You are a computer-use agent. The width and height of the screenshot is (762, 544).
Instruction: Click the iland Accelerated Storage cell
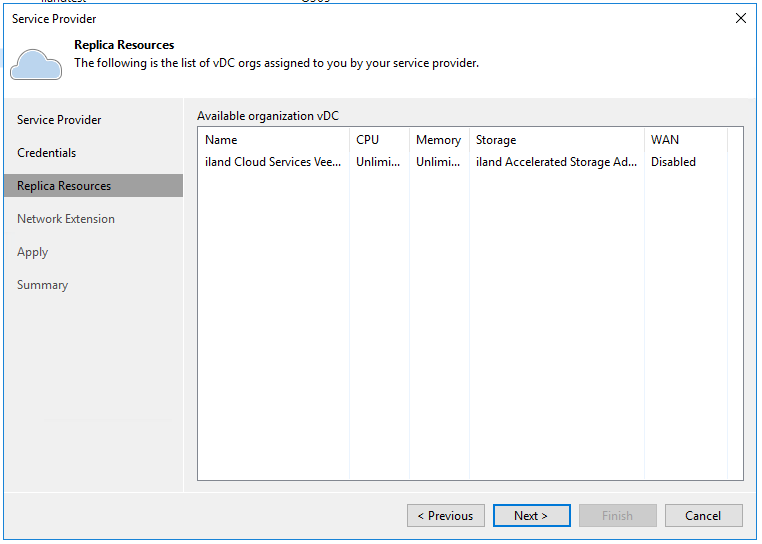(x=556, y=162)
